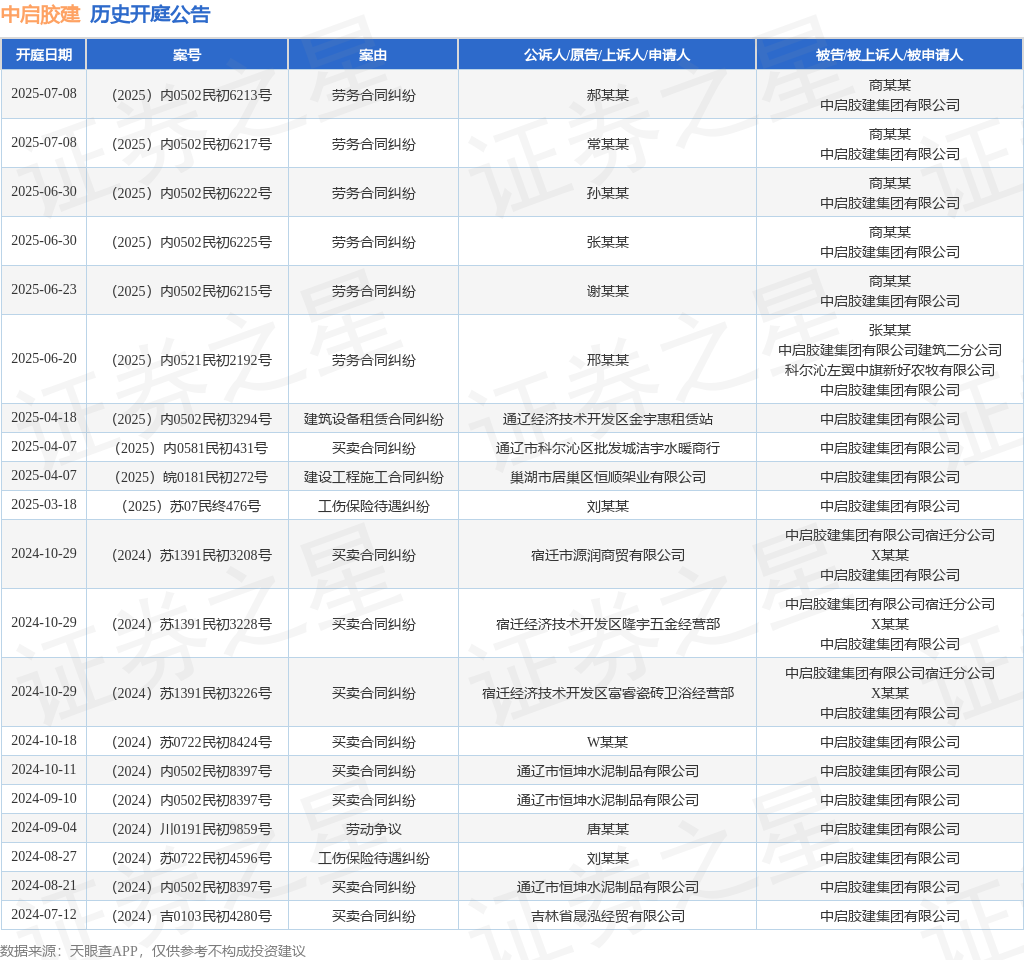Click plaintiff 孙某某
The width and height of the screenshot is (1024, 960).
click(607, 193)
